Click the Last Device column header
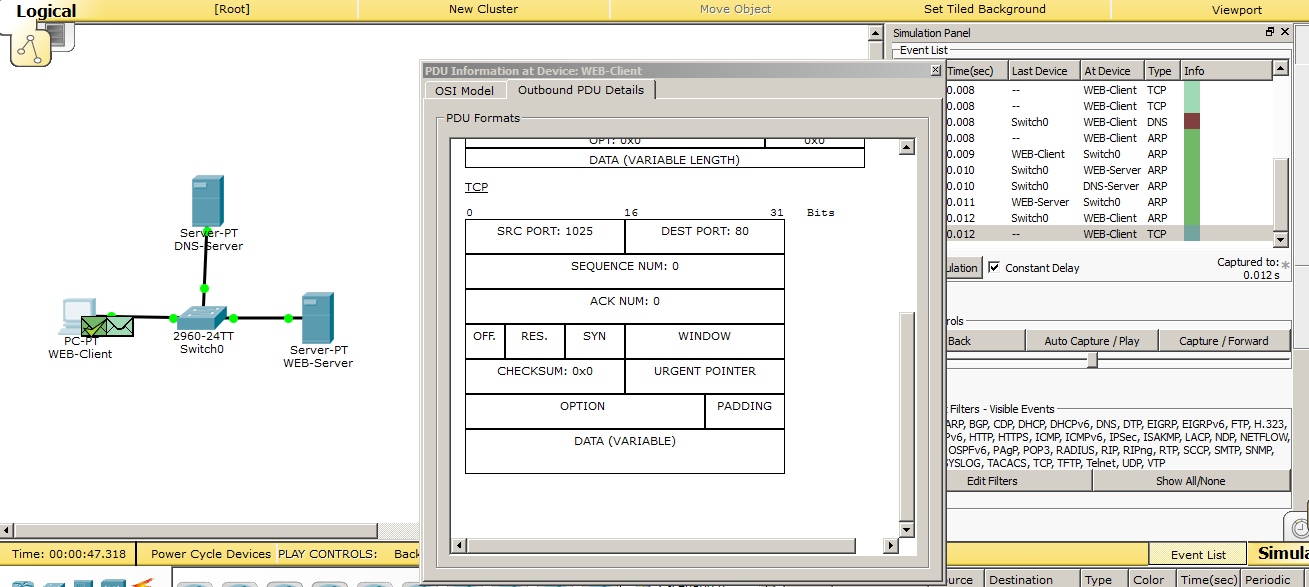Viewport: 1309px width, 587px height. (x=1044, y=71)
